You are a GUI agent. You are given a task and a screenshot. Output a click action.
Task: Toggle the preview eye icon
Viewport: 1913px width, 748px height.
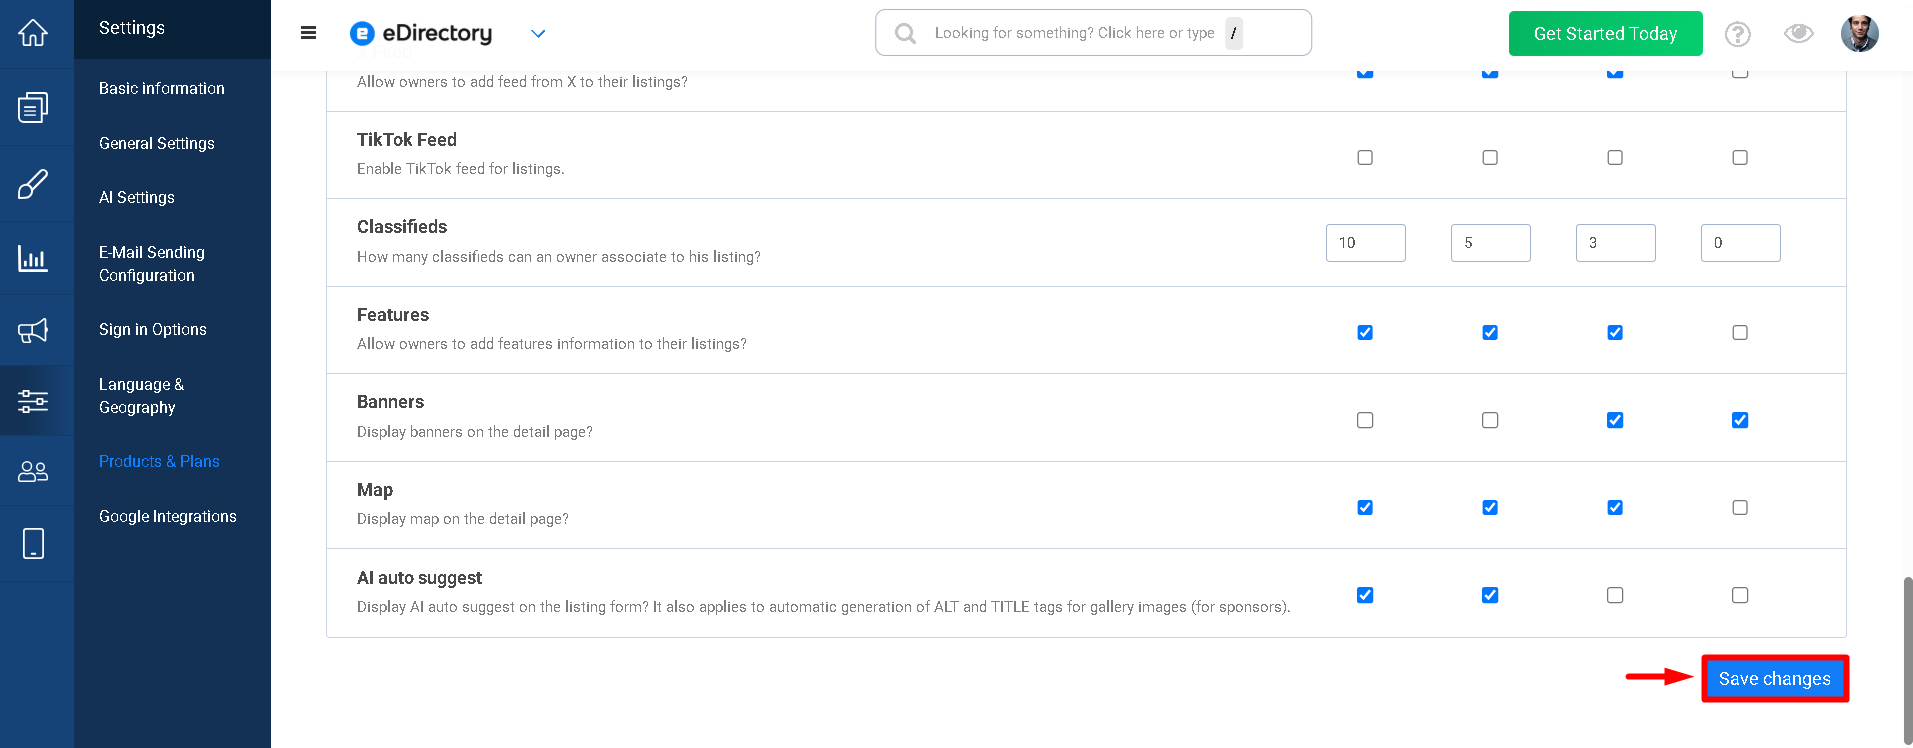1799,34
